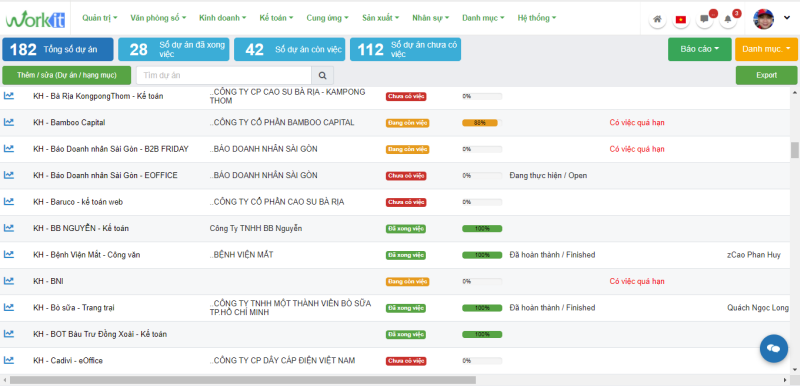Image resolution: width=800 pixels, height=386 pixels.
Task: Click KH - Baruco - kế toán web name
Action: click(78, 202)
